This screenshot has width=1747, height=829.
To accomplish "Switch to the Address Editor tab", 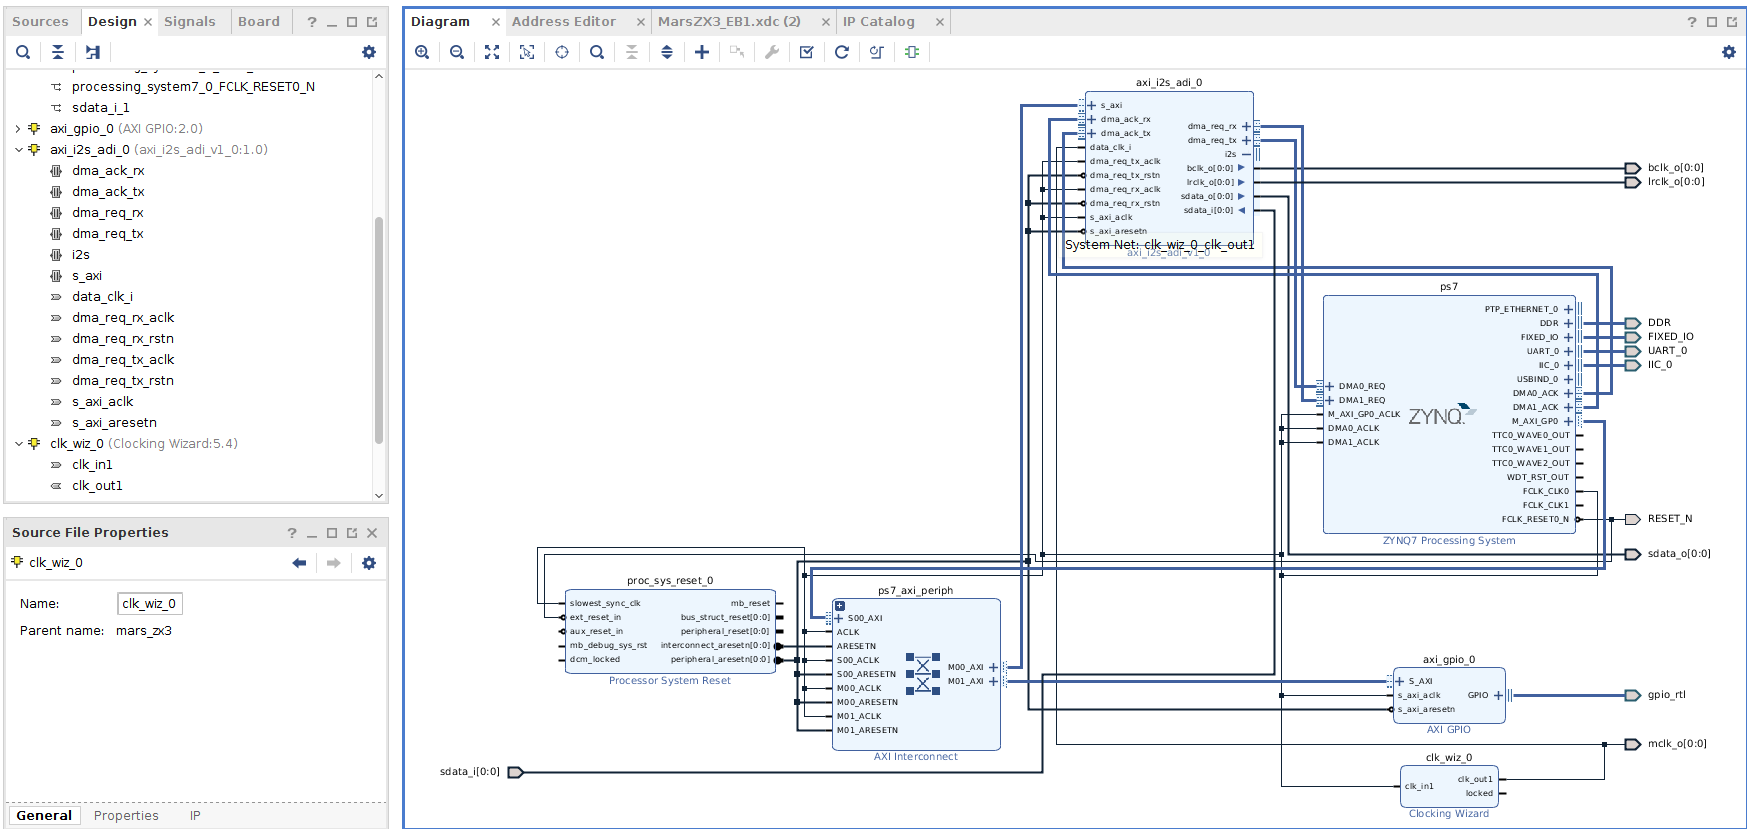I will tap(564, 21).
